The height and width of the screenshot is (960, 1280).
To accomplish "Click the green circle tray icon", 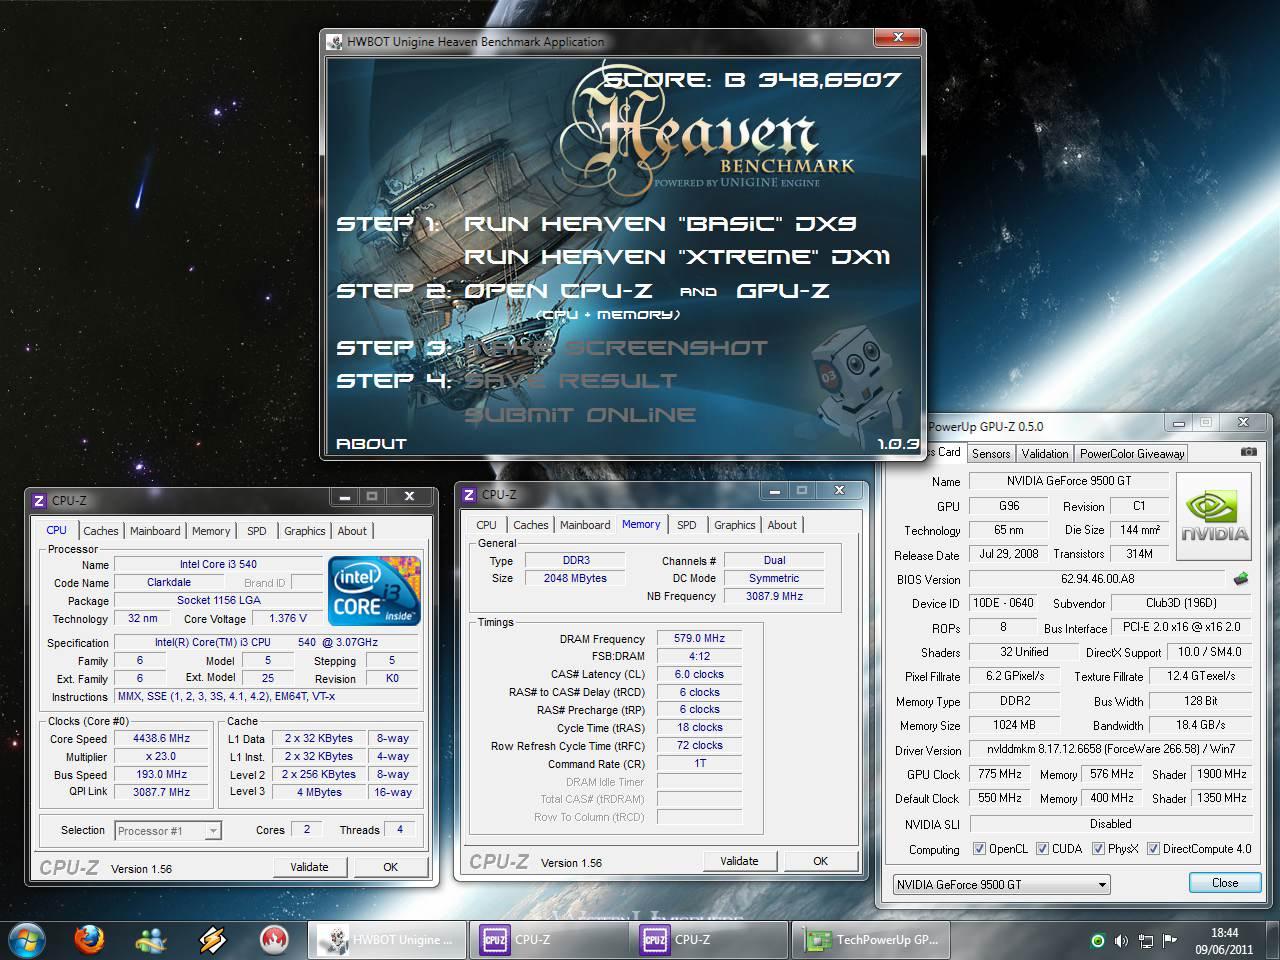I will (x=1097, y=941).
